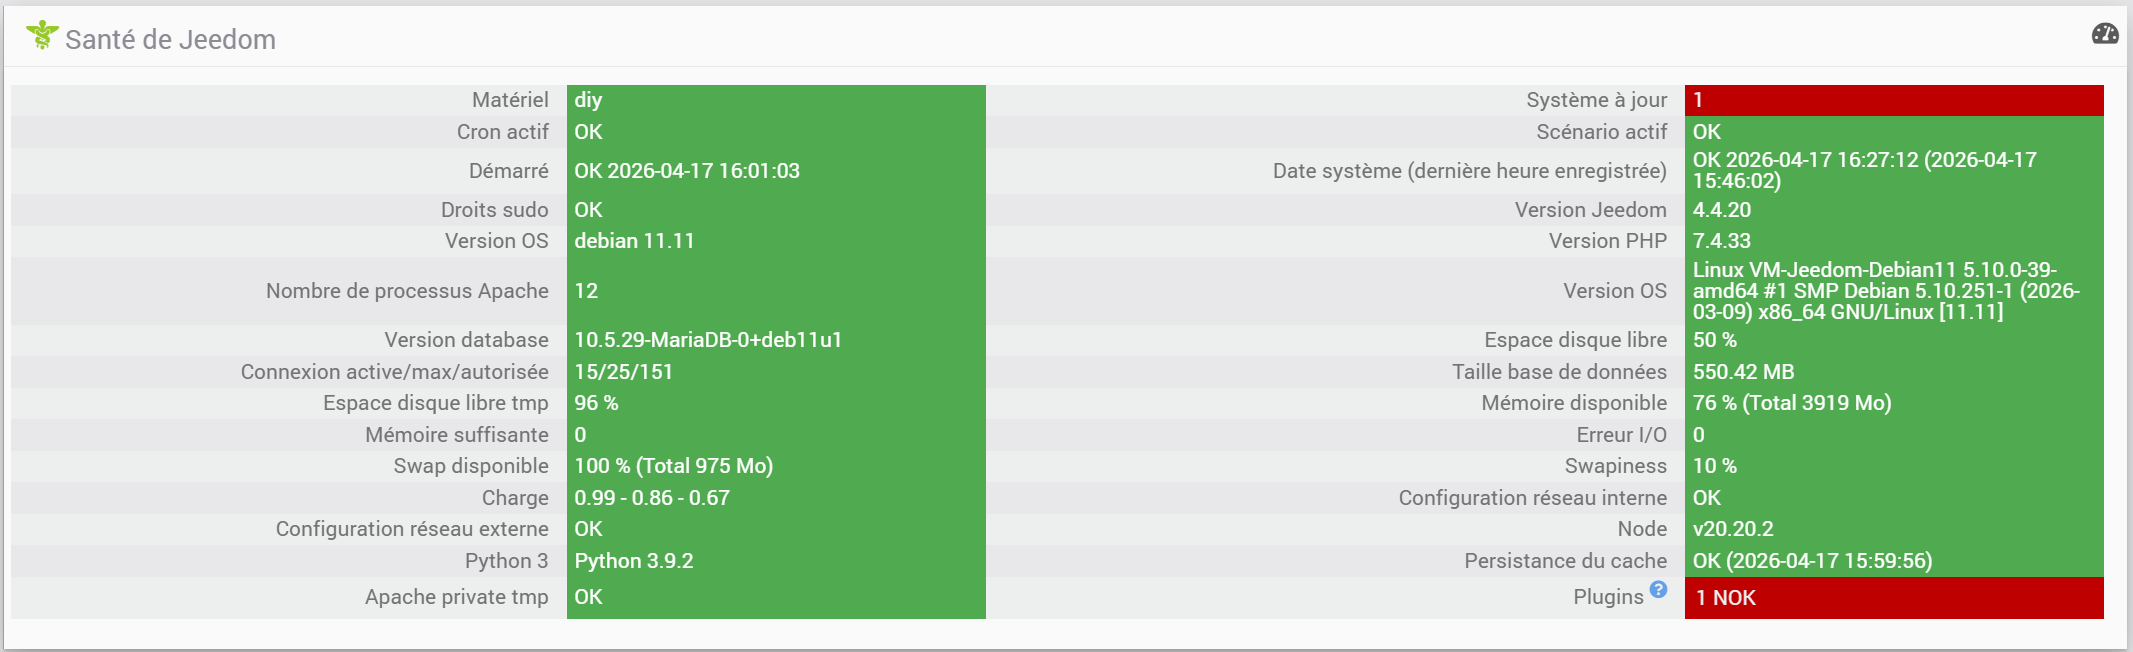
Task: Click the Démarré start date value
Action: click(687, 171)
